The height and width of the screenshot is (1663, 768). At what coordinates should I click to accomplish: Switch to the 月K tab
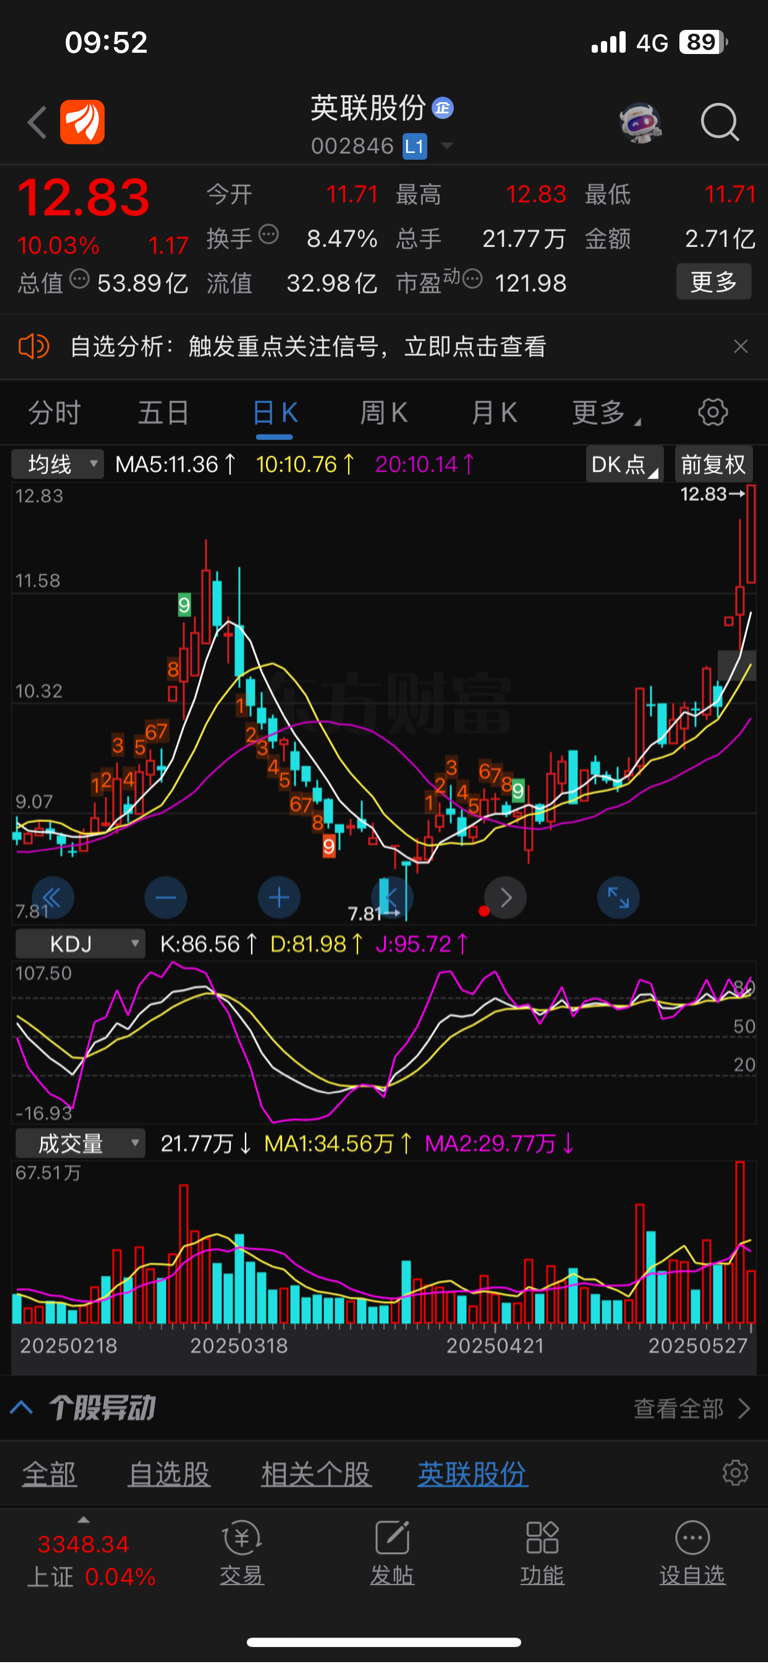click(x=494, y=413)
